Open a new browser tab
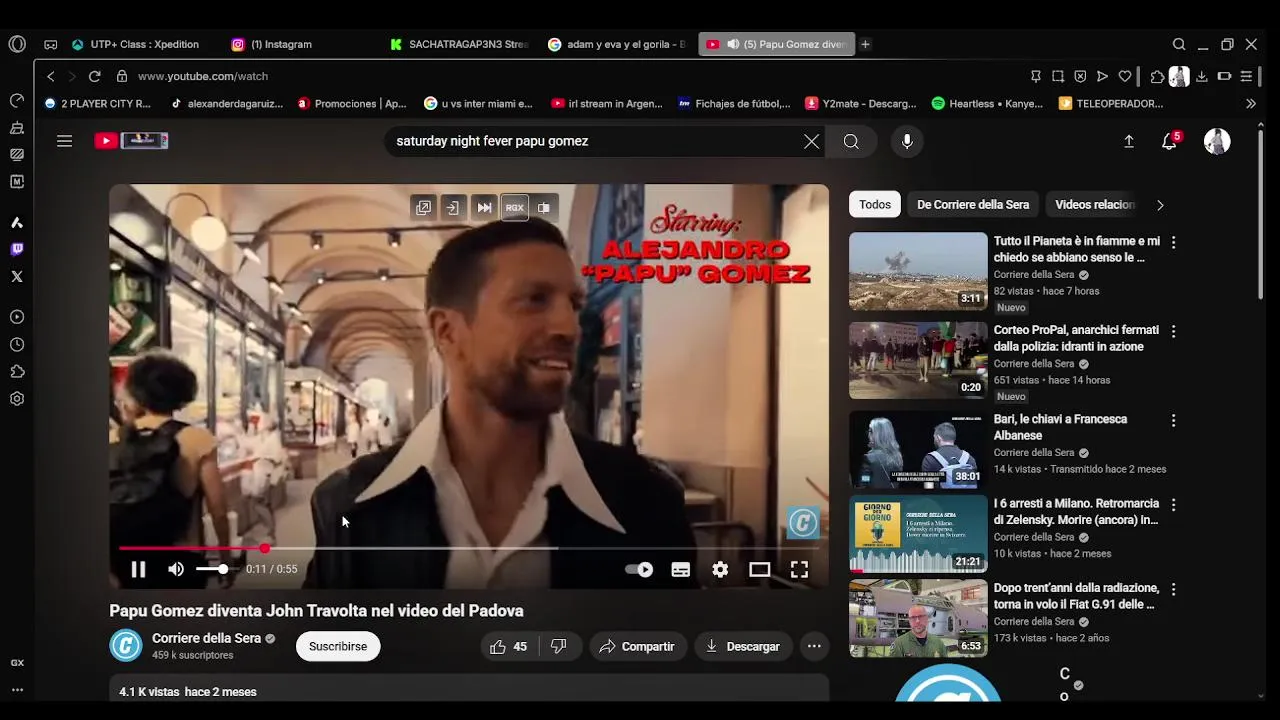Image resolution: width=1280 pixels, height=720 pixels. [865, 44]
